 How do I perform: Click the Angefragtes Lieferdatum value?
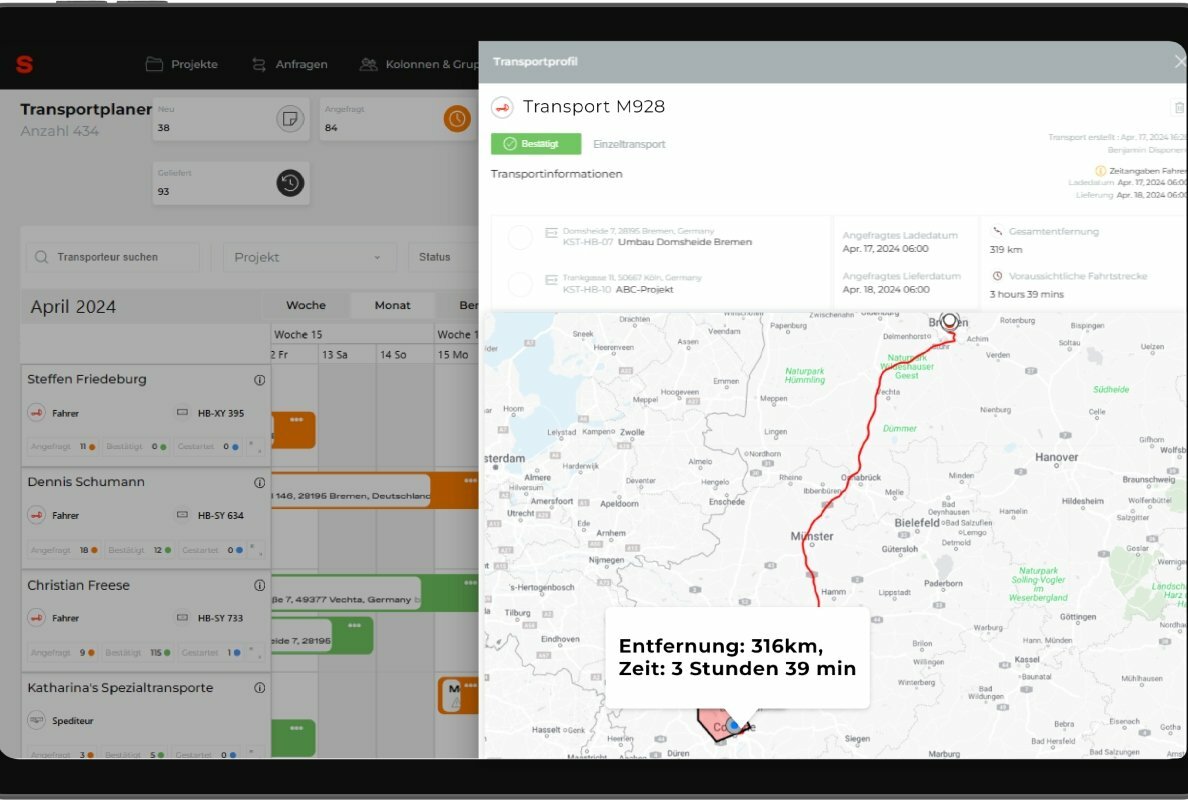click(x=885, y=289)
